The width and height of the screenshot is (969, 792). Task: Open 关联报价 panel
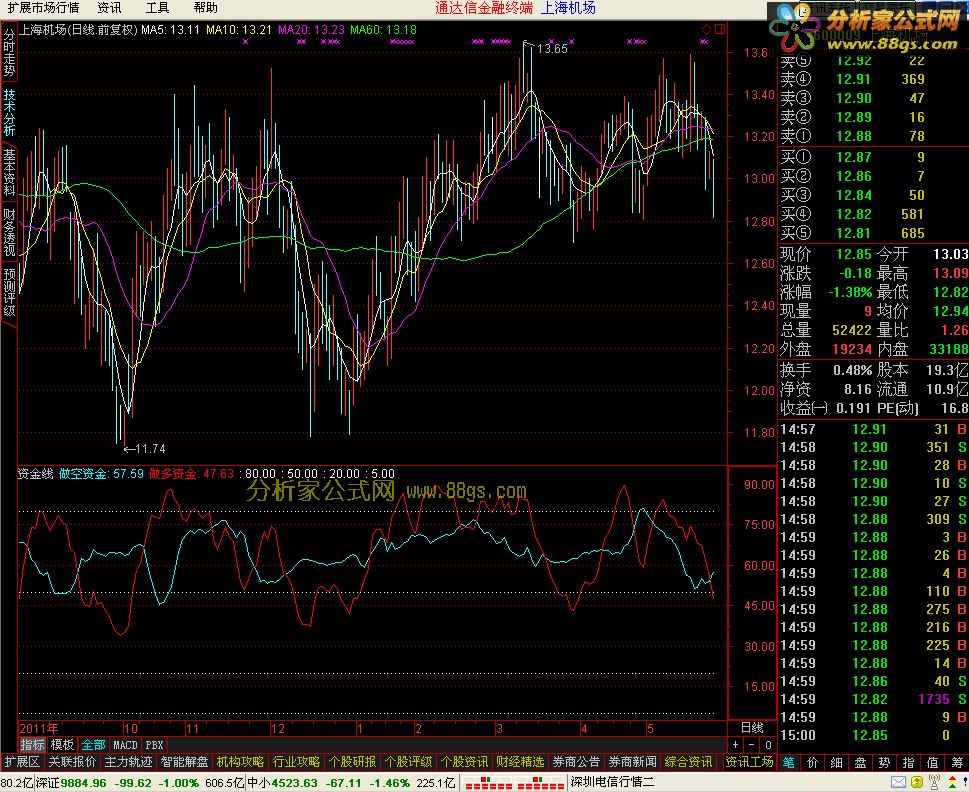tap(72, 762)
